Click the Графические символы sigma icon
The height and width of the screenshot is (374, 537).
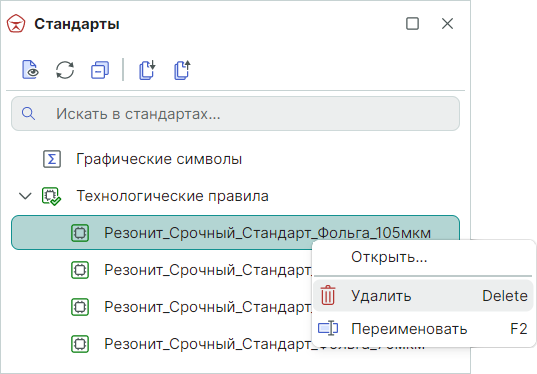click(x=52, y=159)
